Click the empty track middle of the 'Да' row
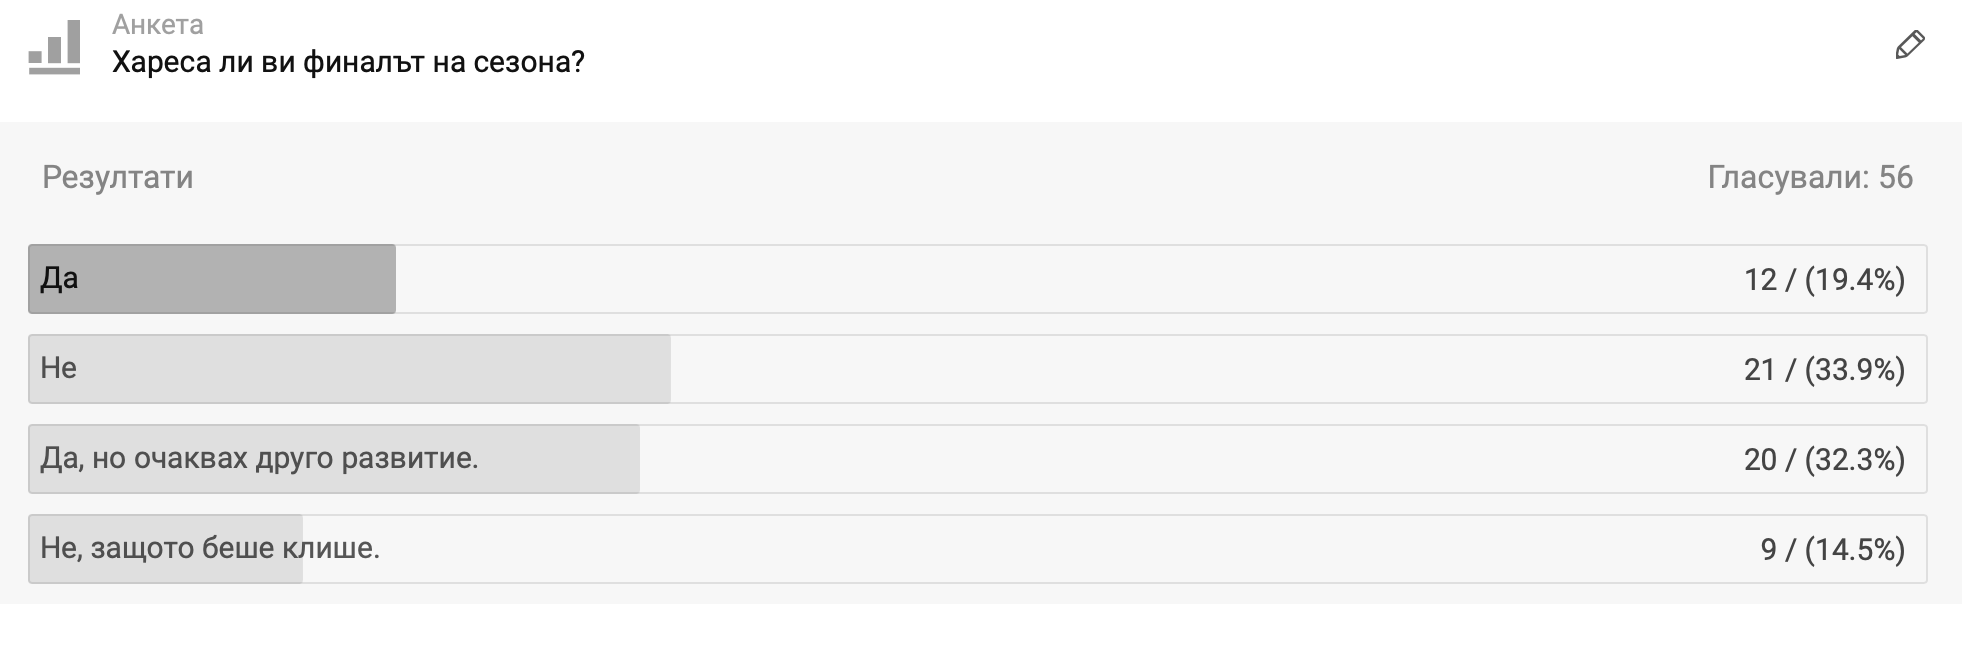1962x666 pixels. click(x=1060, y=279)
